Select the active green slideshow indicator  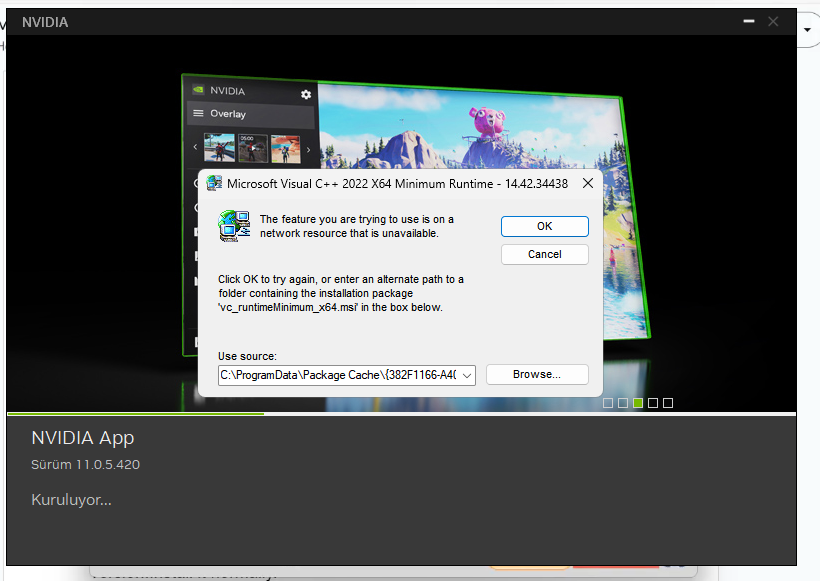click(637, 403)
